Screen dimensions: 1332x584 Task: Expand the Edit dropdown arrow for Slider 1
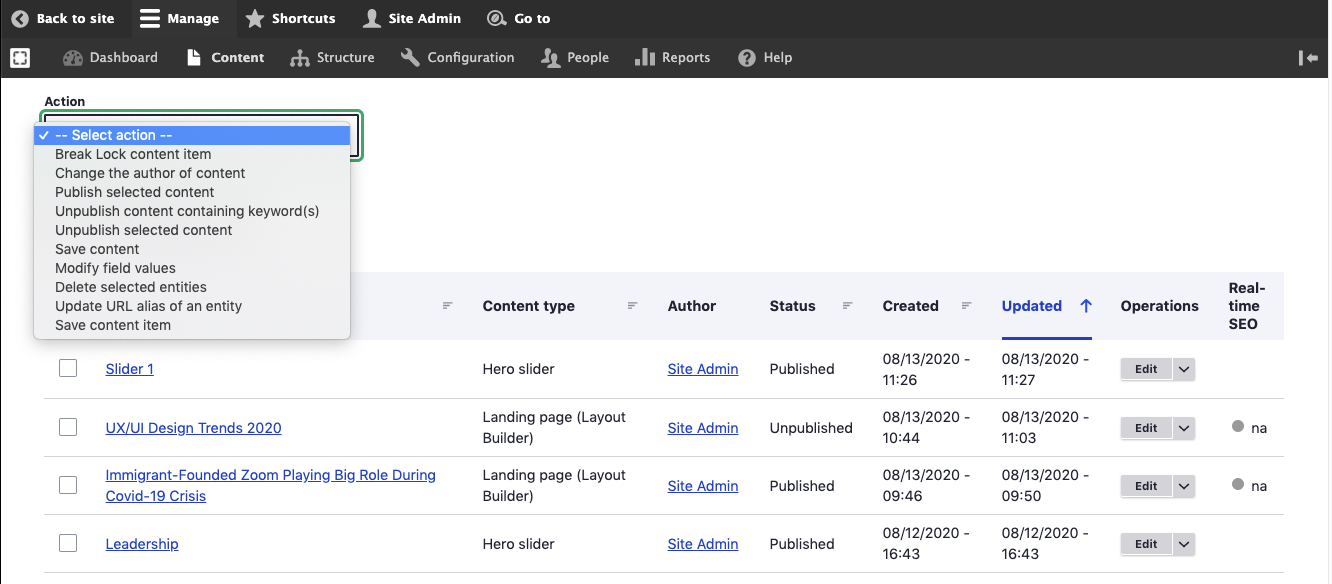point(1184,369)
